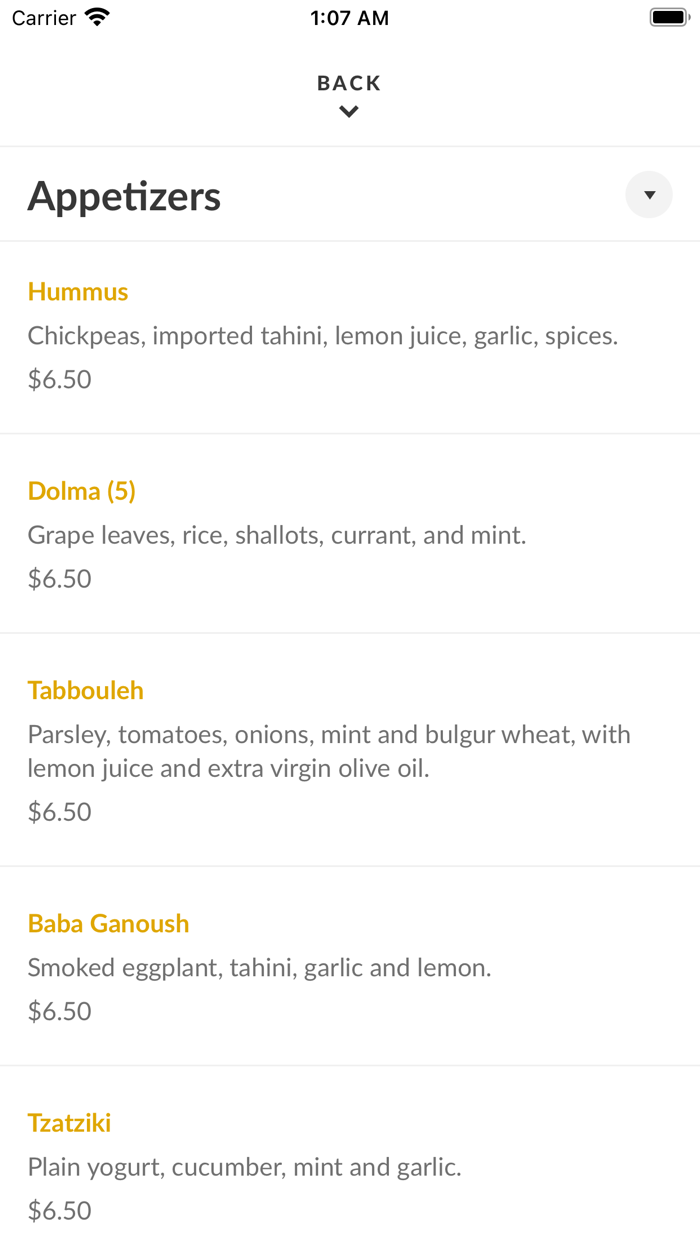Collapse the menu using the down chevron
This screenshot has height=1244, width=700.
tap(348, 111)
